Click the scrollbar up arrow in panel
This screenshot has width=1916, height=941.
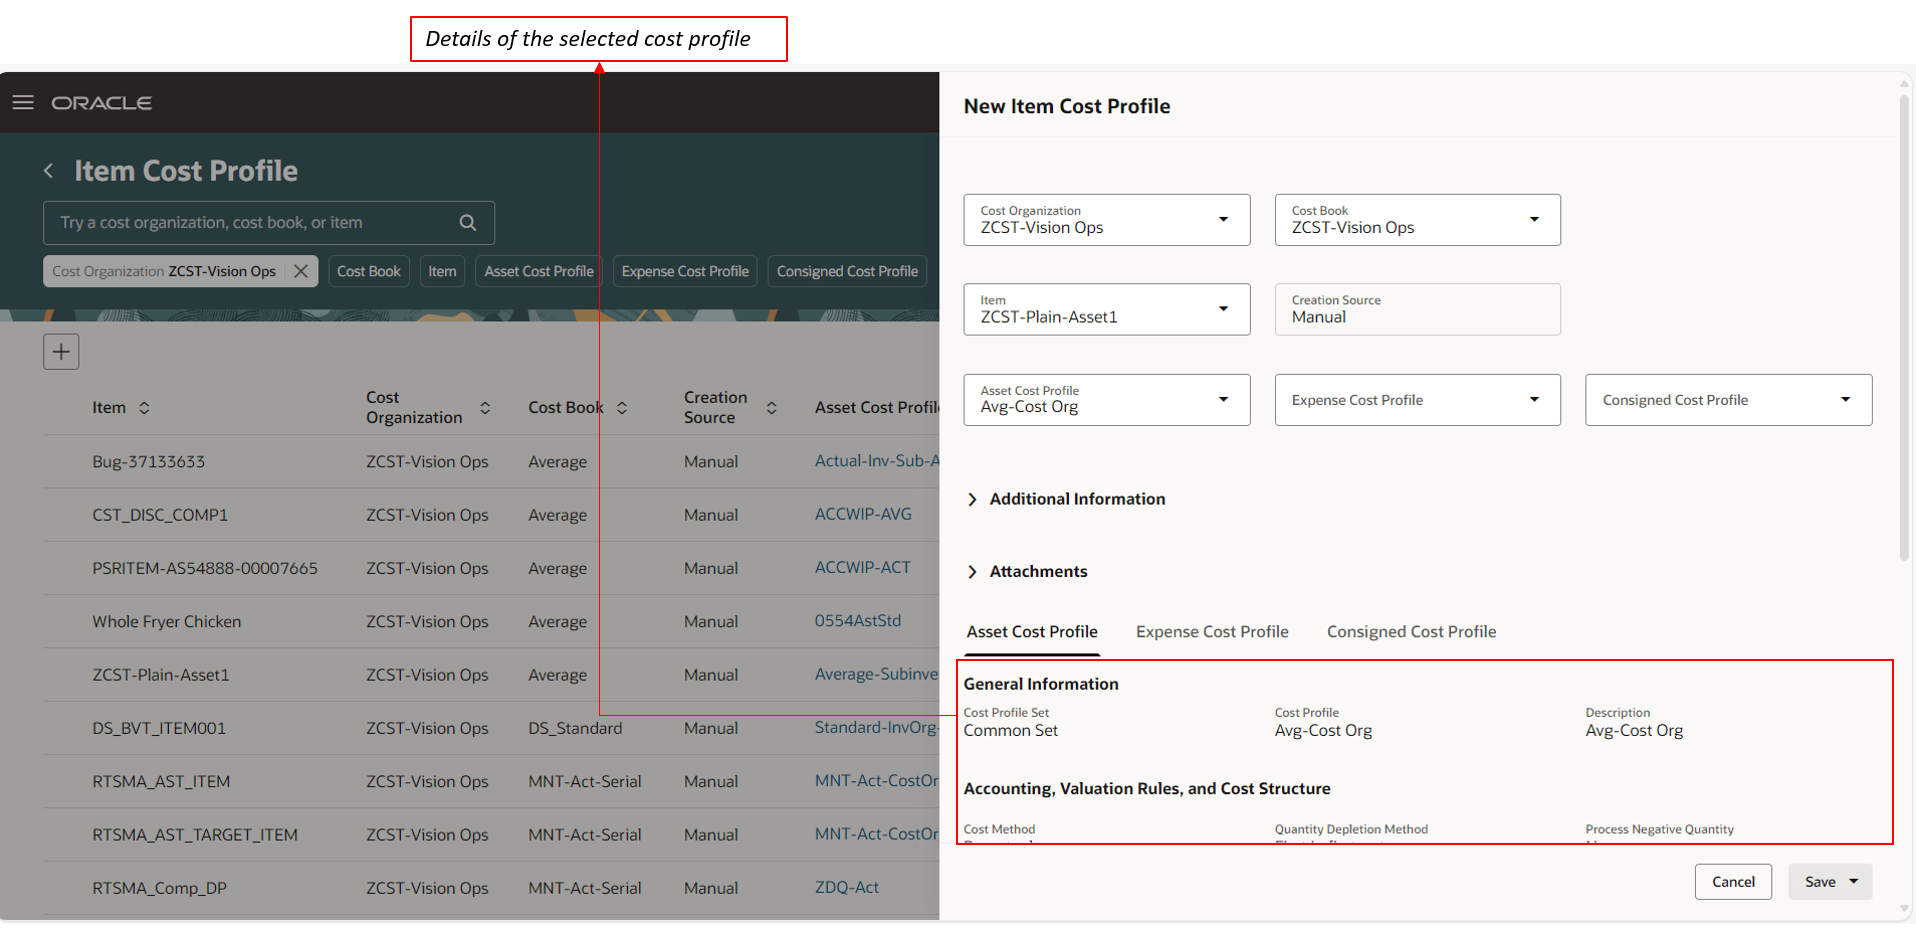1904,84
